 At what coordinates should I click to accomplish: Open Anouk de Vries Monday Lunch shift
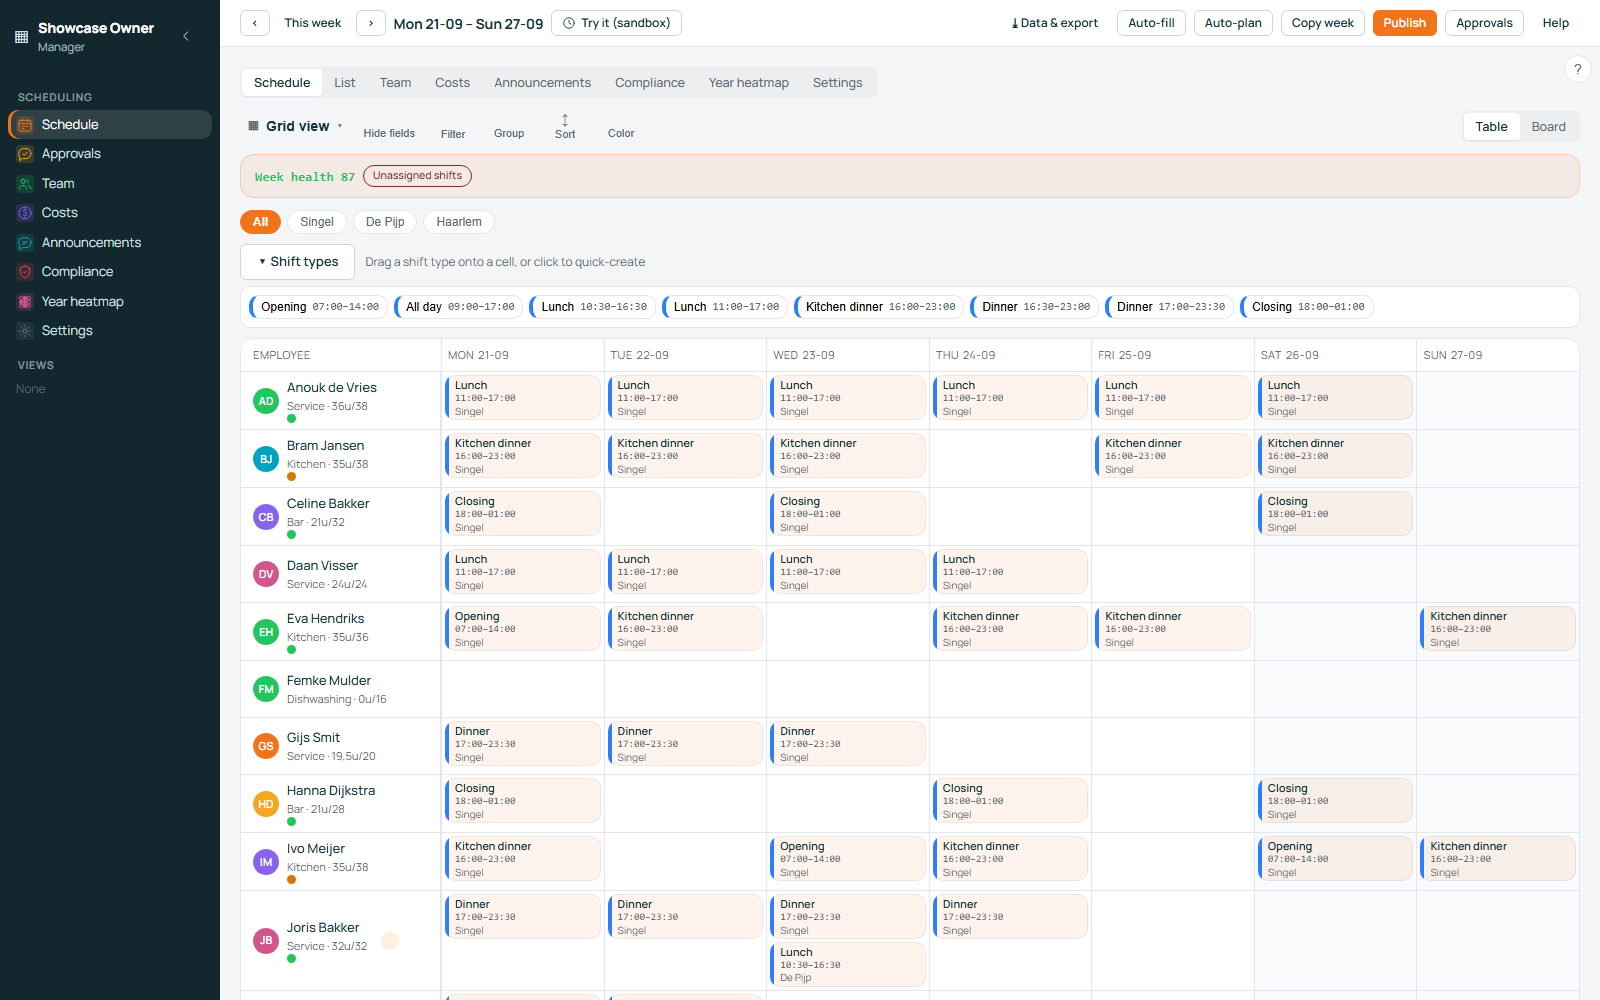pyautogui.click(x=522, y=398)
